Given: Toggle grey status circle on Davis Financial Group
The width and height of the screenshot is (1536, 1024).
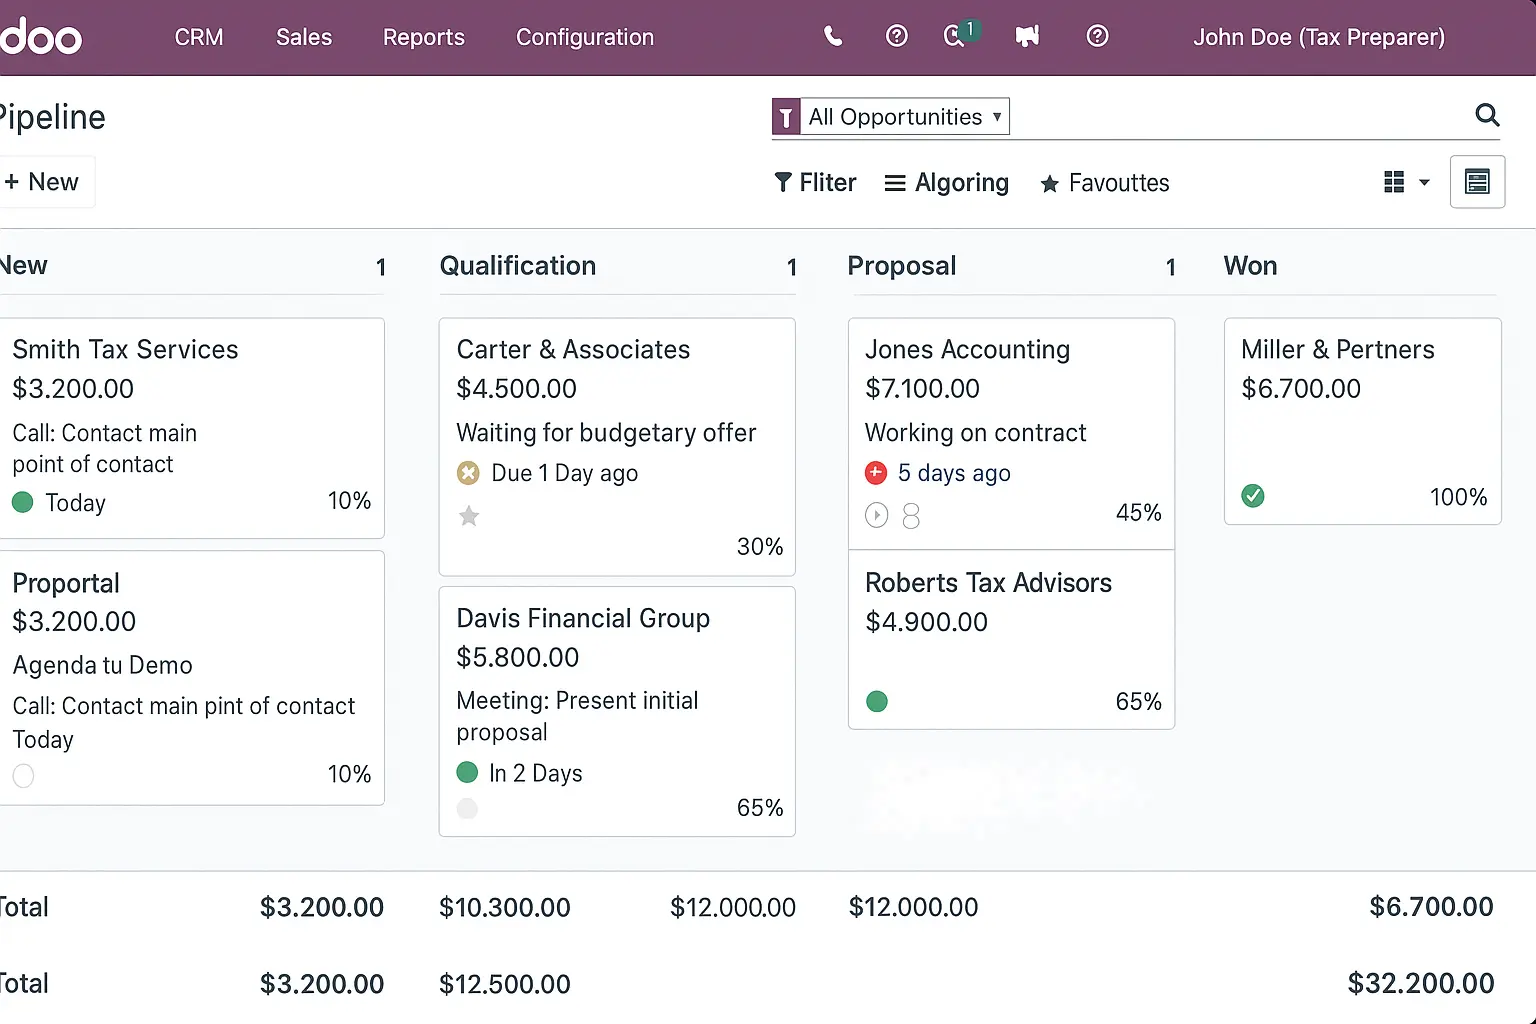Looking at the screenshot, I should (x=467, y=808).
